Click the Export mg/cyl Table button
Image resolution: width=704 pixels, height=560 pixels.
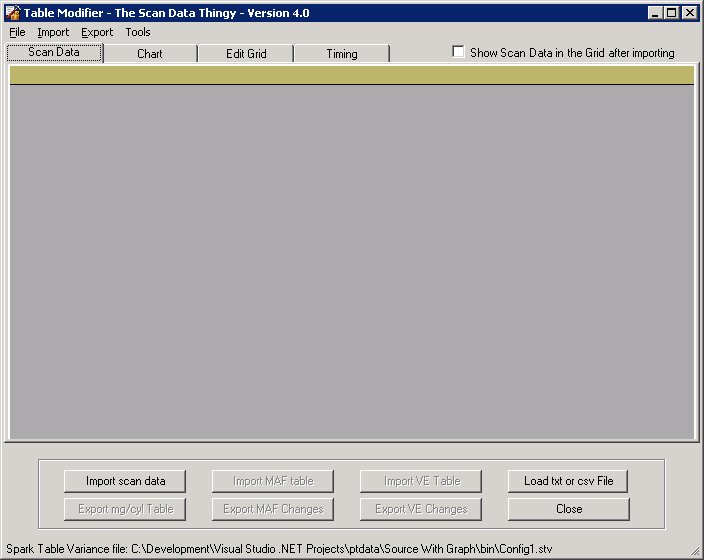click(x=125, y=509)
